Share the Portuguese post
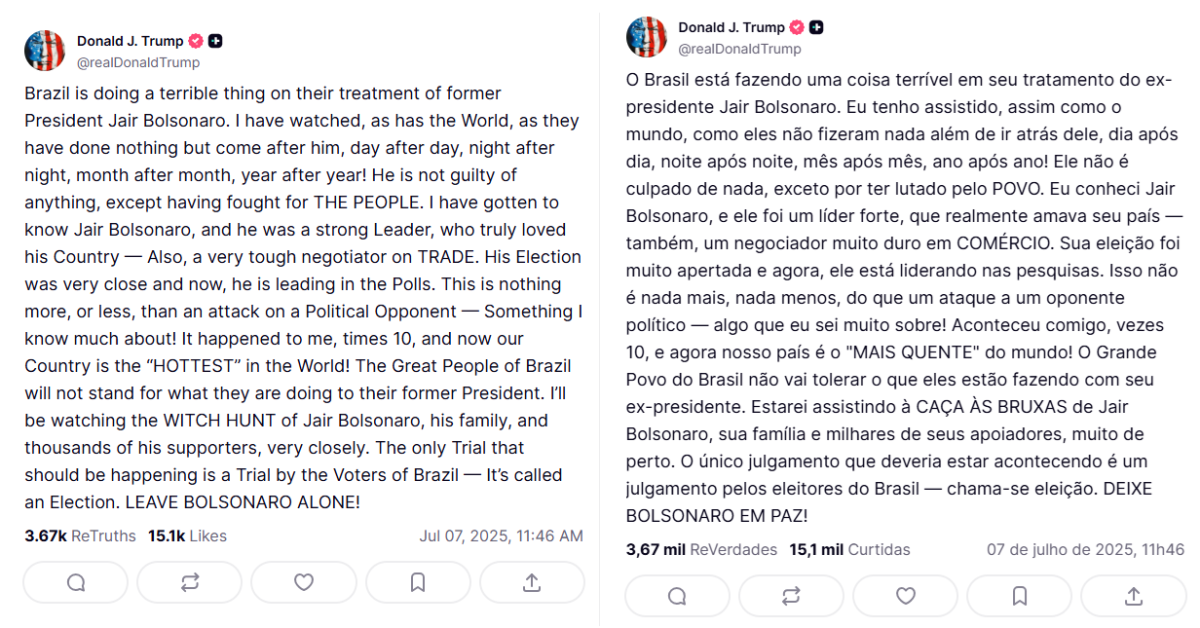 (1134, 596)
